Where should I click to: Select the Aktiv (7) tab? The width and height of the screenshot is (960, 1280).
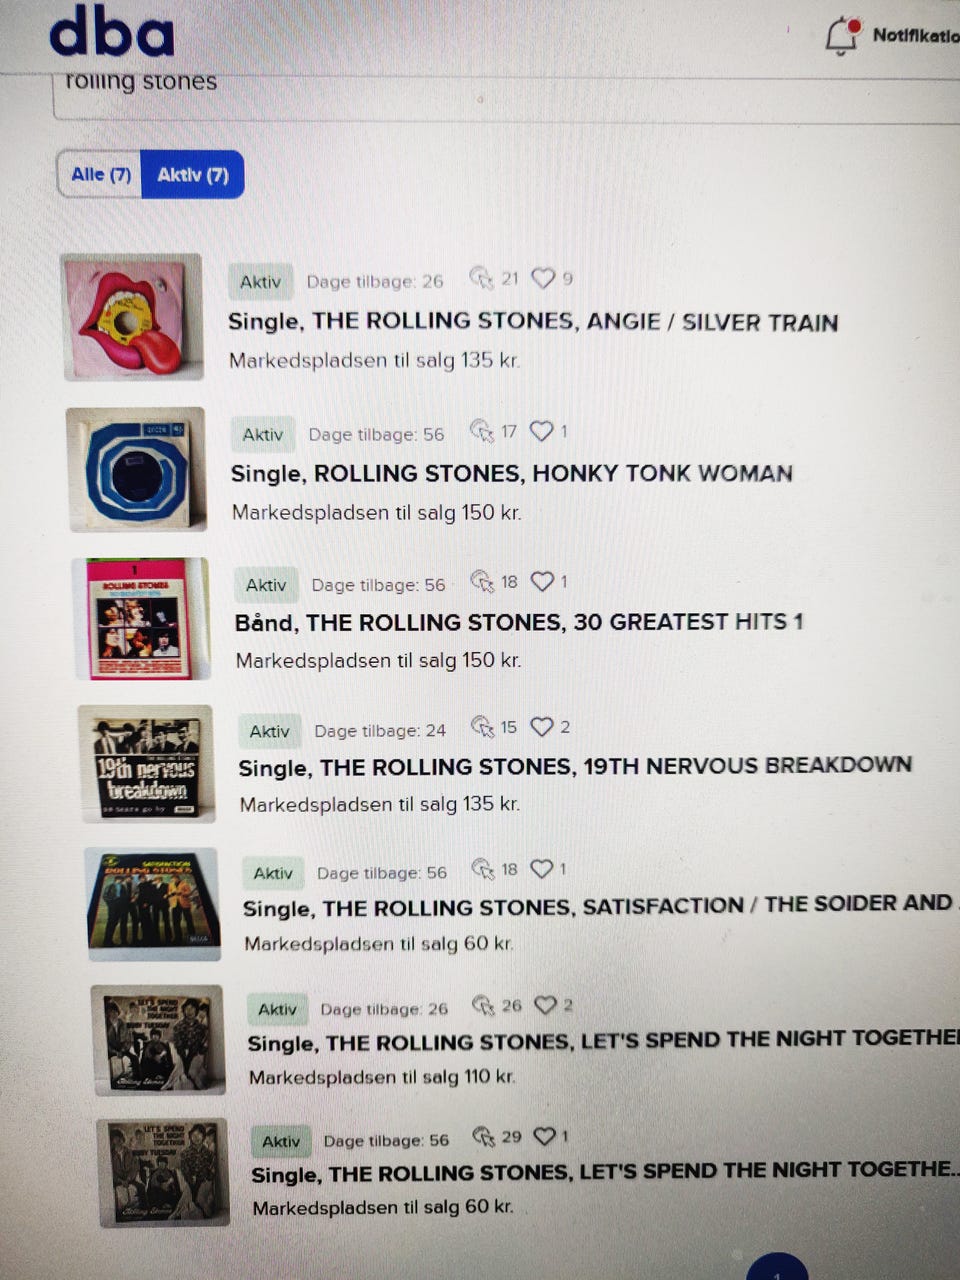[193, 175]
